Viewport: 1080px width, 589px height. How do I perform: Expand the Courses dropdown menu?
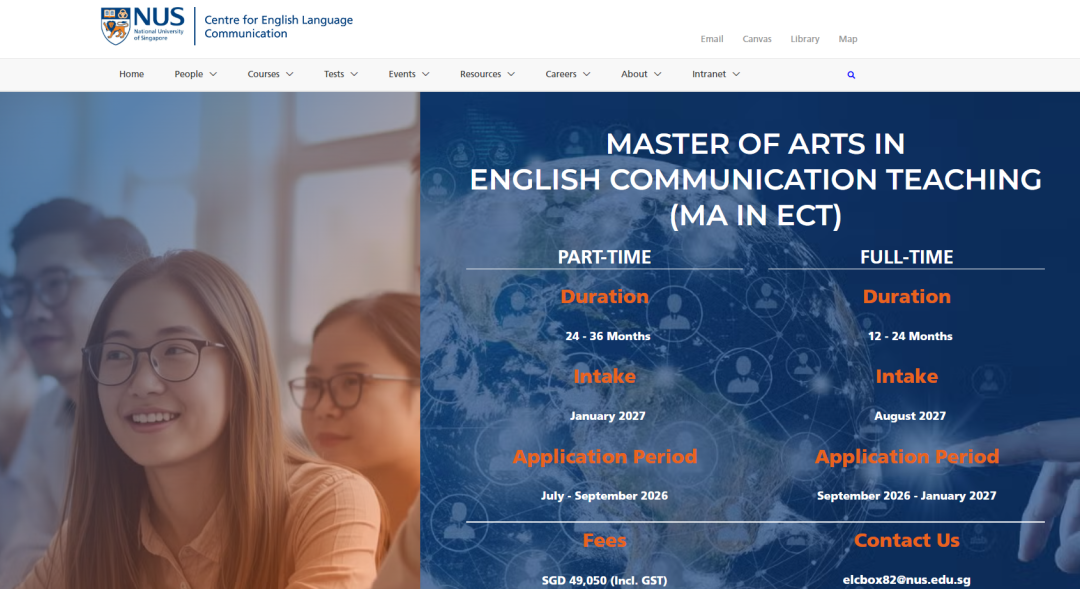tap(270, 74)
